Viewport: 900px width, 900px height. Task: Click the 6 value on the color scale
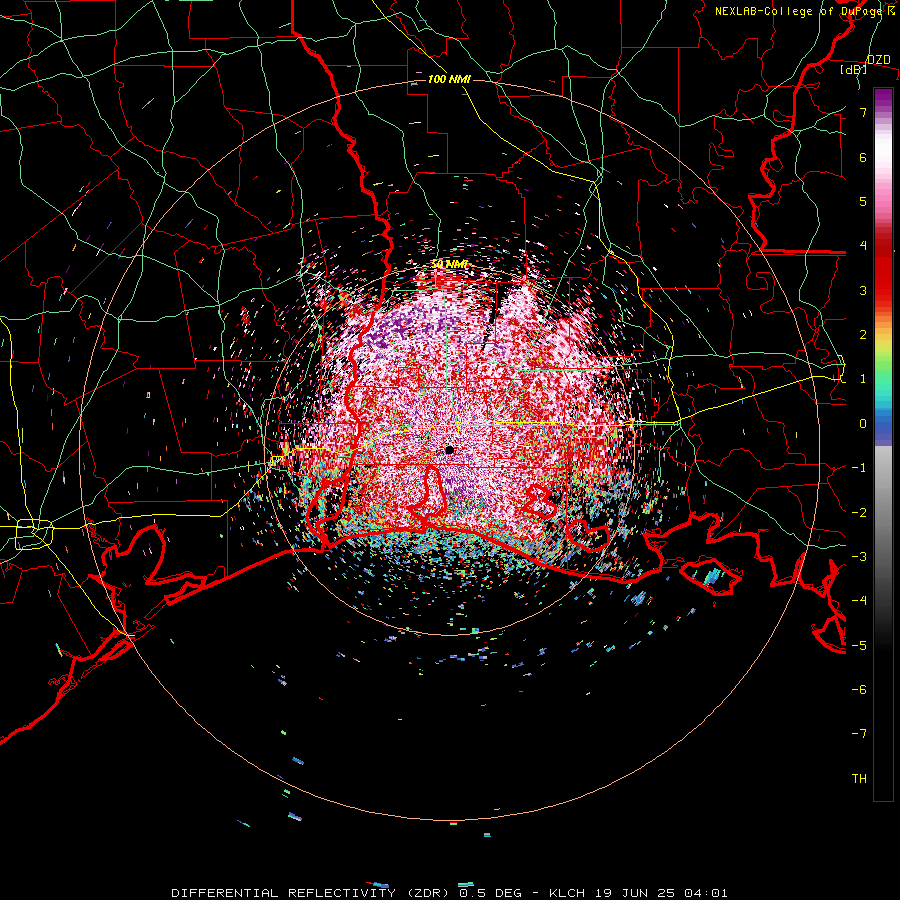pos(863,157)
